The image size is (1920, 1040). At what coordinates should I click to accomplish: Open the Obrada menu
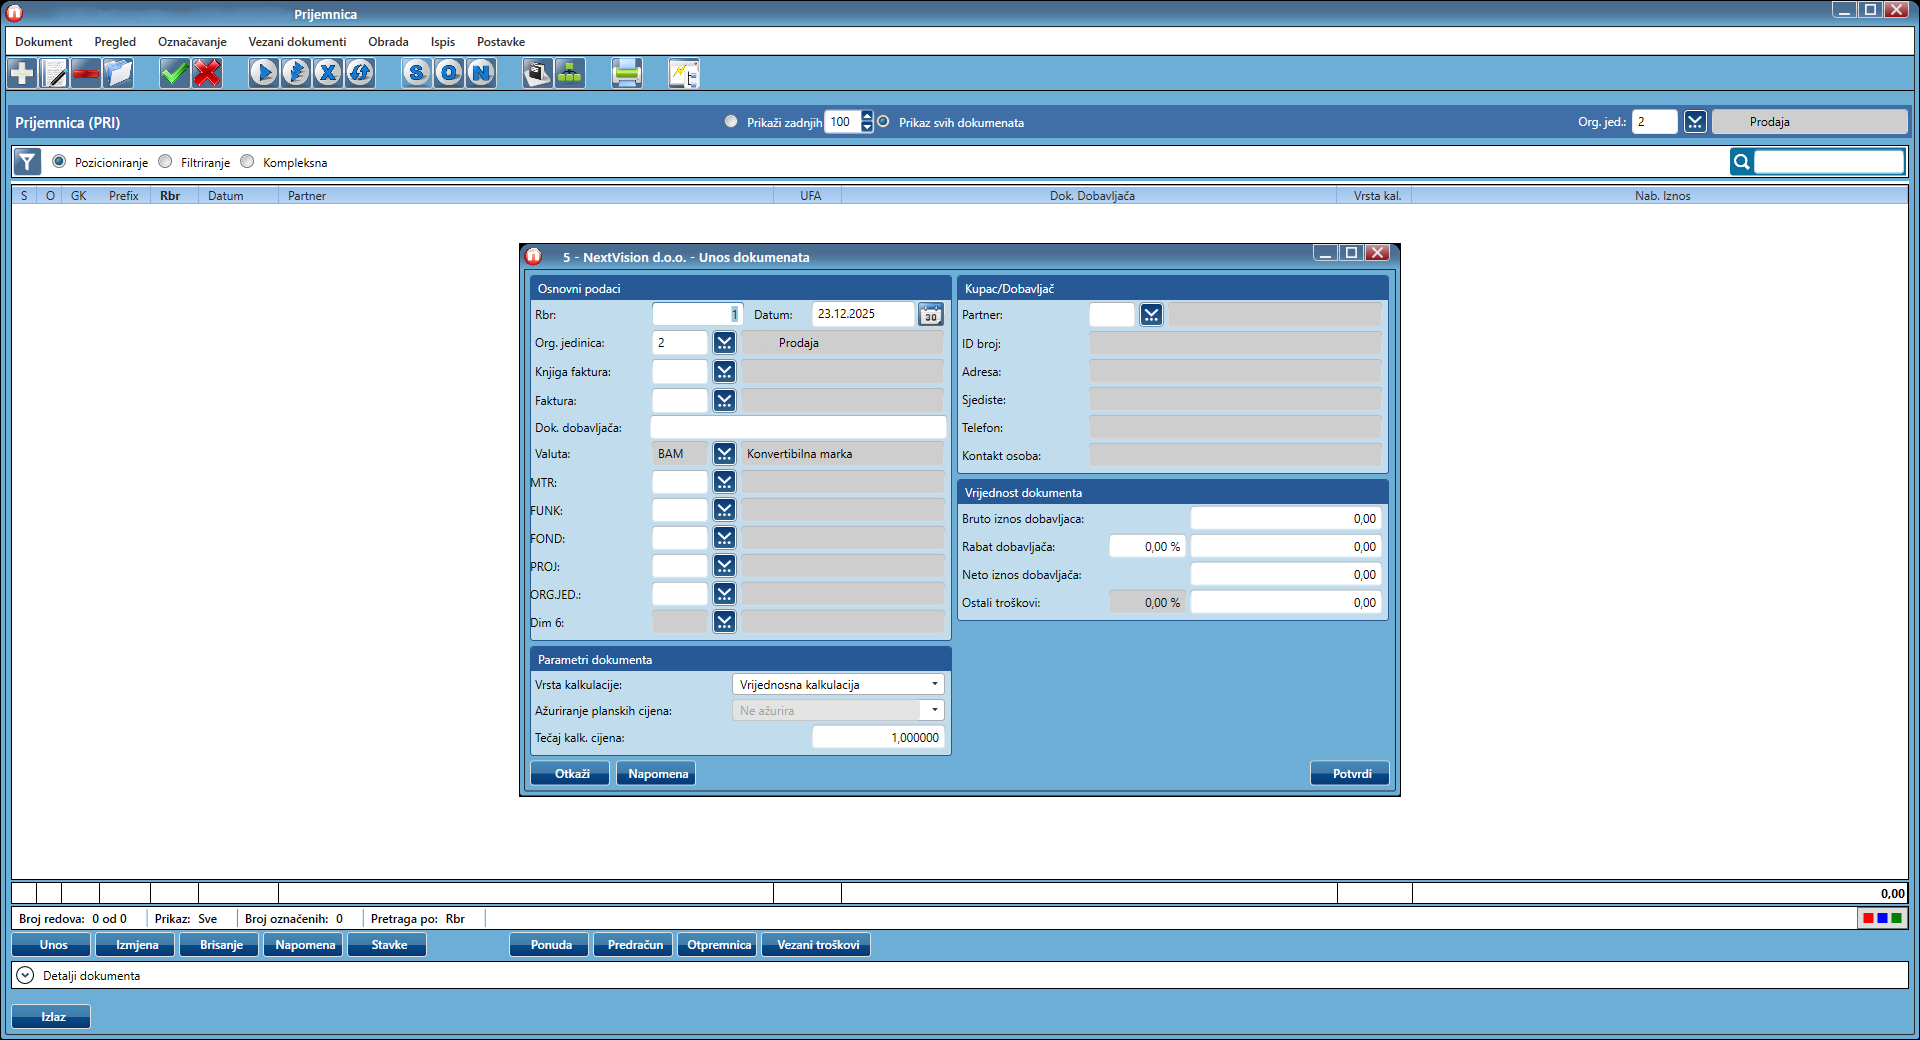[x=388, y=42]
